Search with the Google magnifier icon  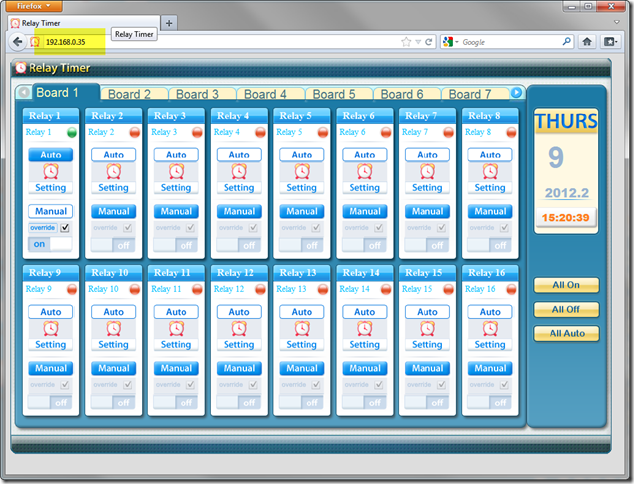click(566, 41)
